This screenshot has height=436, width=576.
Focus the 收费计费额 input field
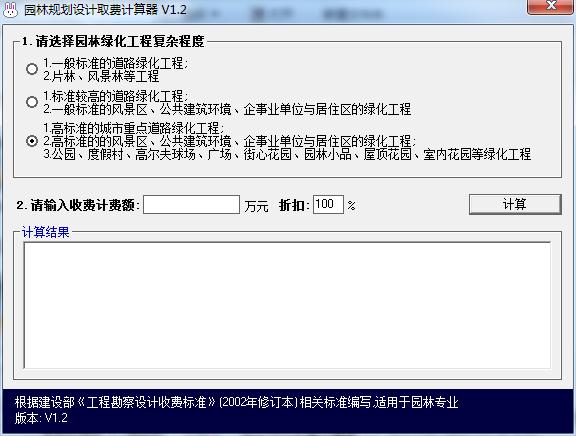pyautogui.click(x=191, y=205)
